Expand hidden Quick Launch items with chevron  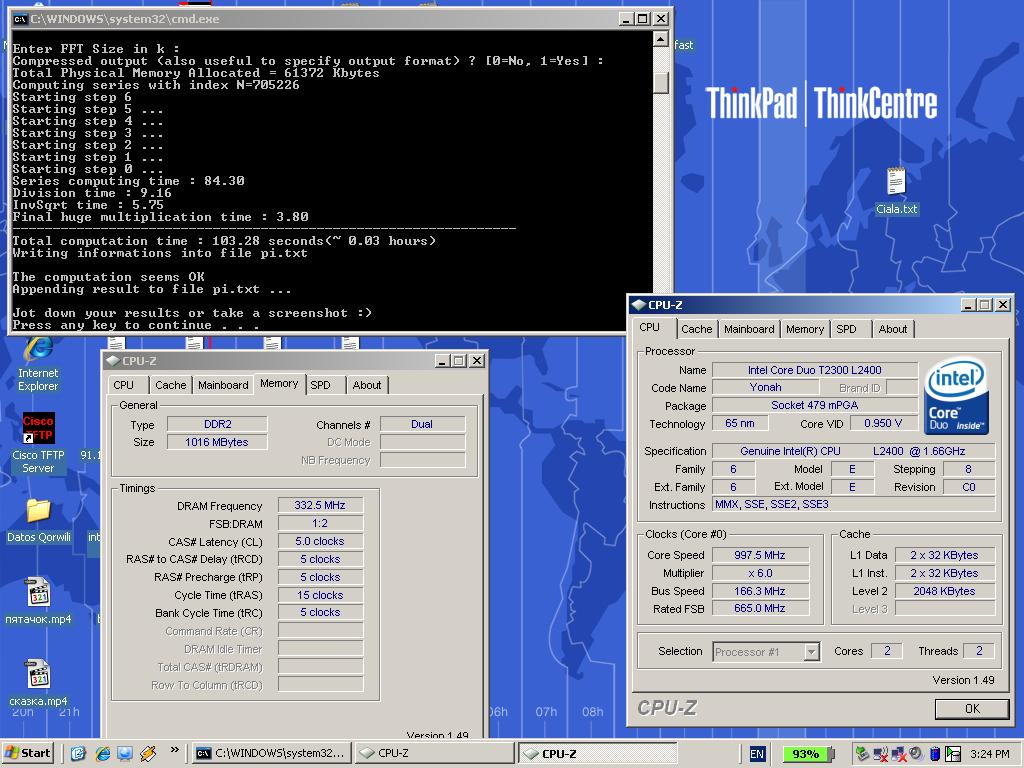(x=174, y=750)
